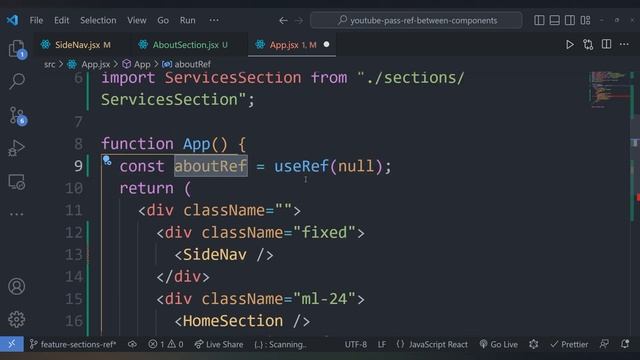Open remote window button in status bar
Viewport: 640px width, 360px height.
(11, 344)
